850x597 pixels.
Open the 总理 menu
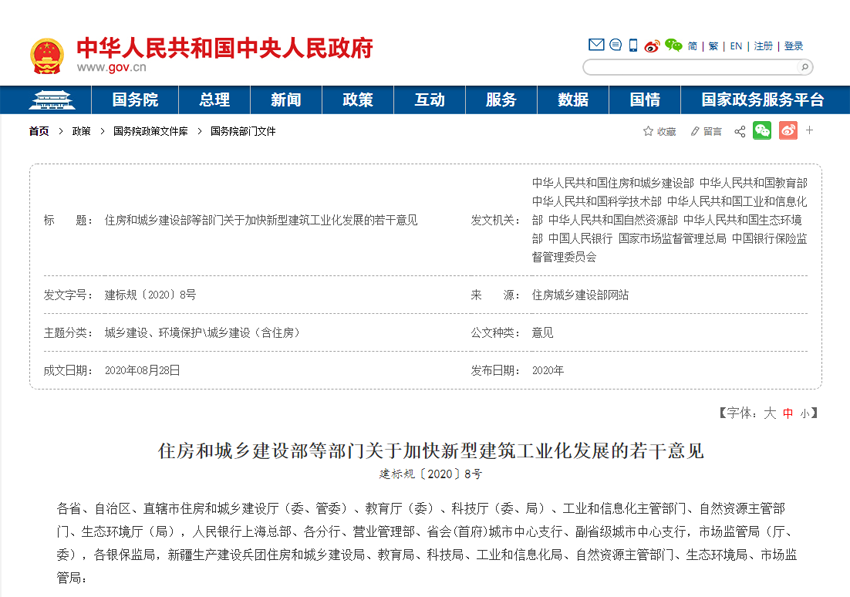(x=214, y=100)
